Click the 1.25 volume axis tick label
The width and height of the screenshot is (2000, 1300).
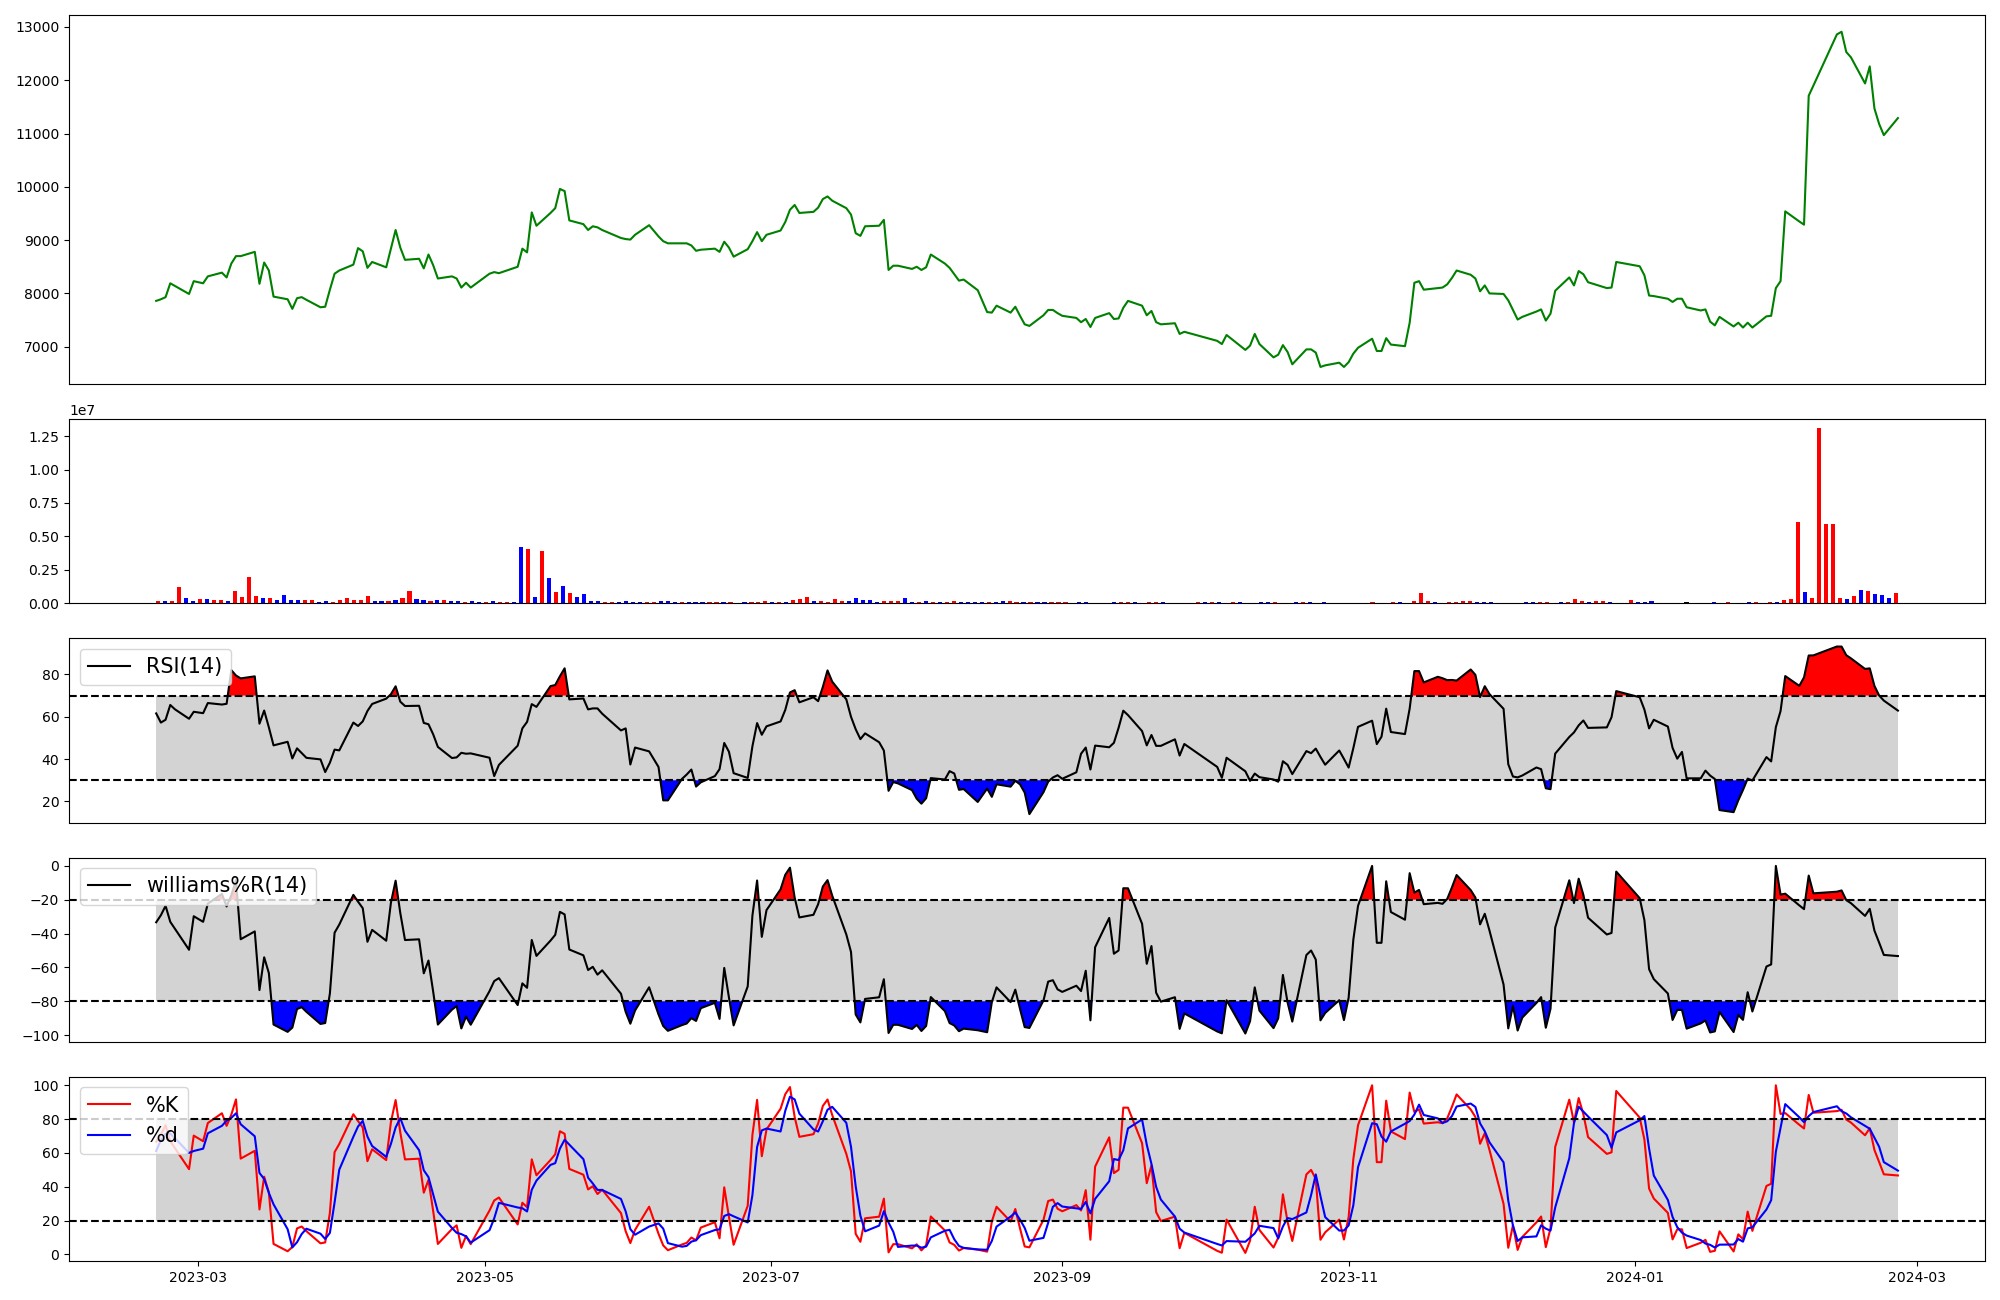(42, 437)
